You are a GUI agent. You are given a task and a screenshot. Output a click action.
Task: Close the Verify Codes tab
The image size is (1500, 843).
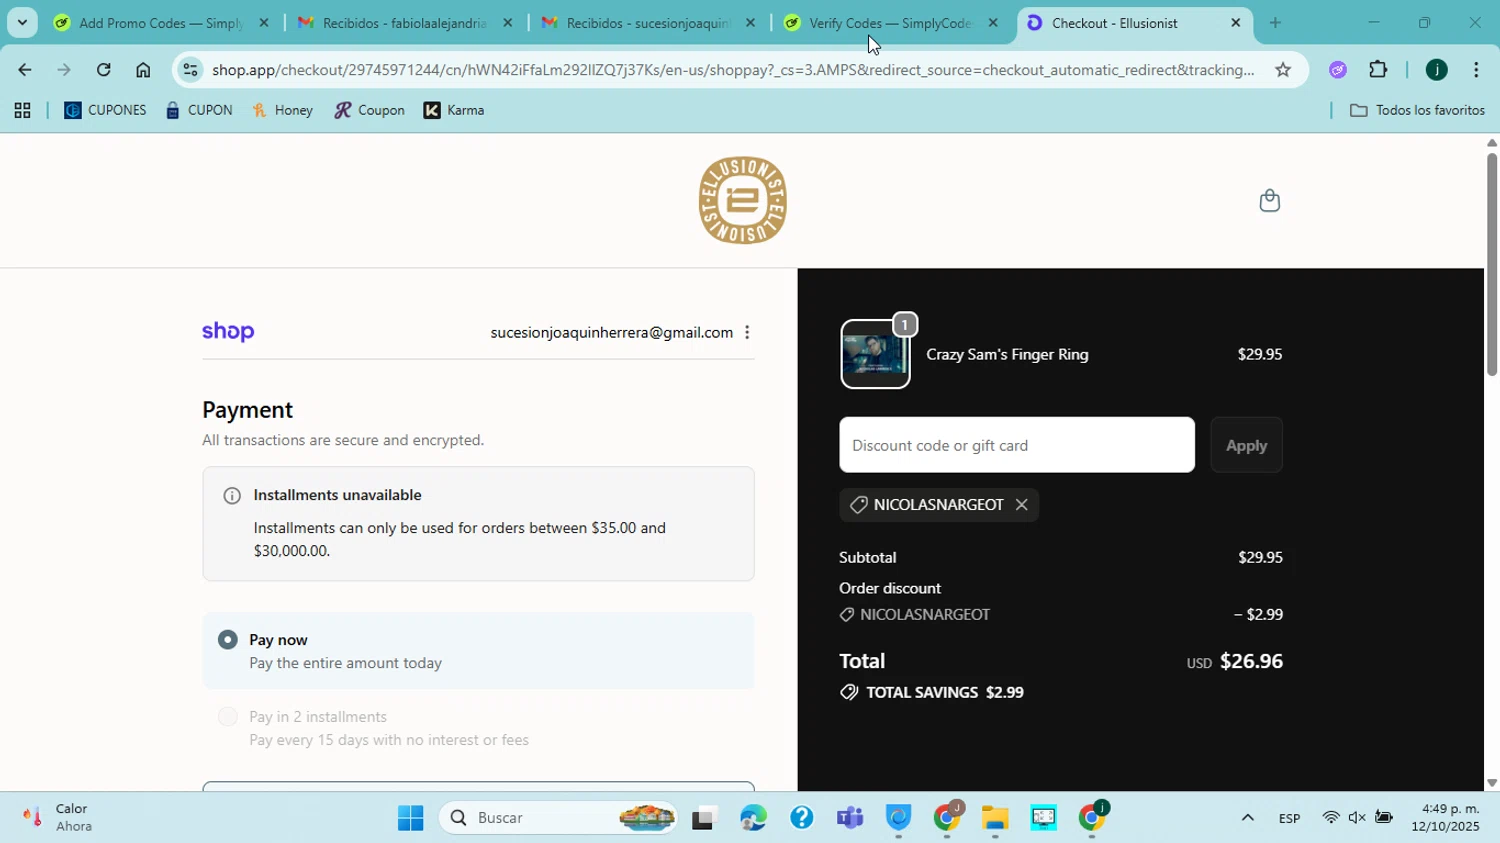(x=992, y=22)
